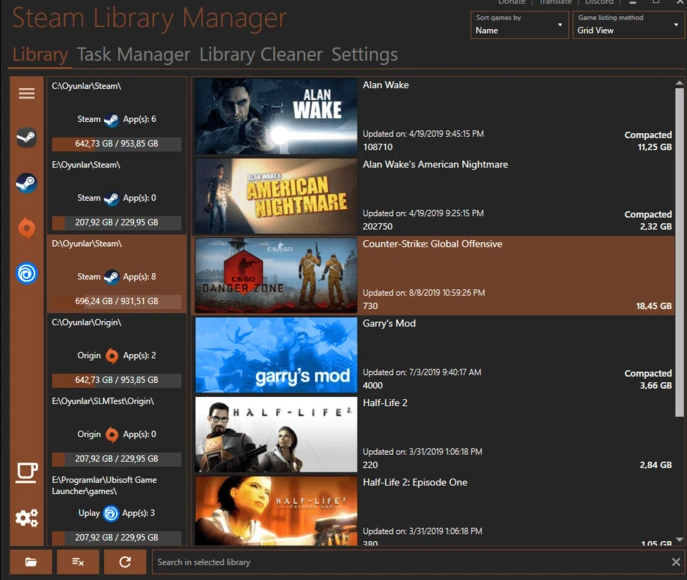Open settings via the gears icon
The image size is (687, 580).
click(x=27, y=518)
